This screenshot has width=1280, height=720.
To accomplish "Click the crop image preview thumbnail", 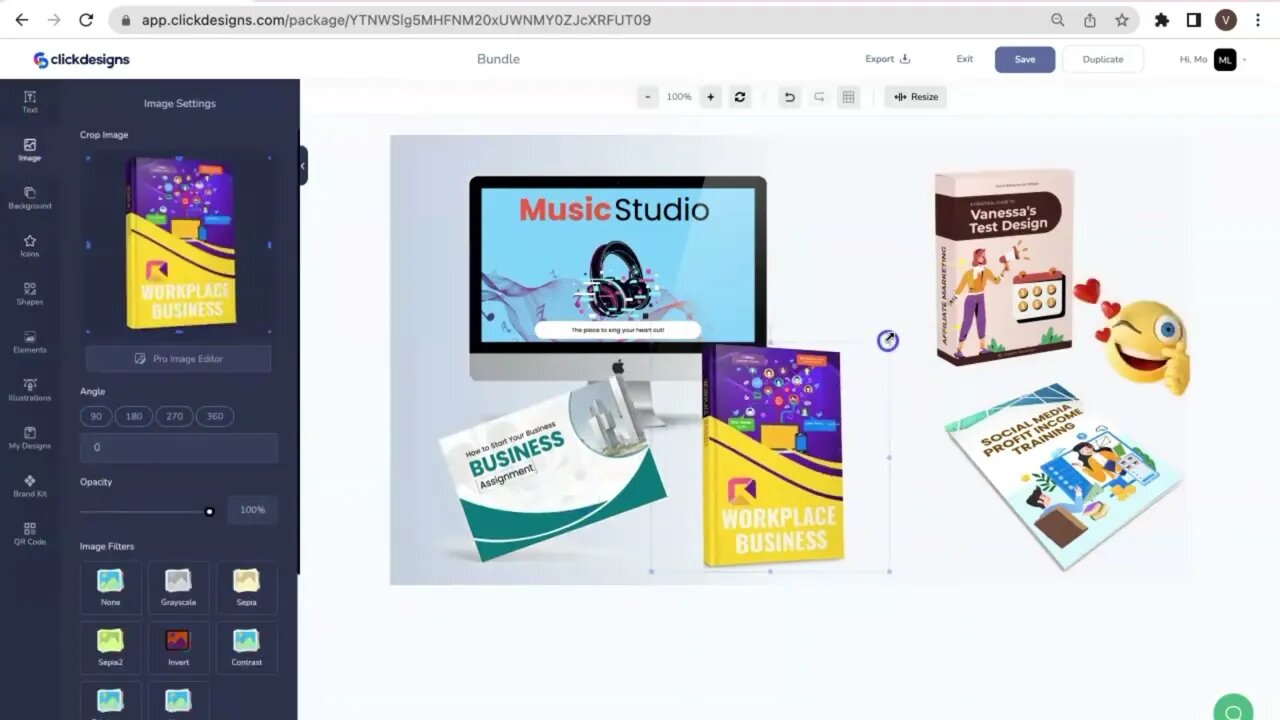I will [x=179, y=243].
